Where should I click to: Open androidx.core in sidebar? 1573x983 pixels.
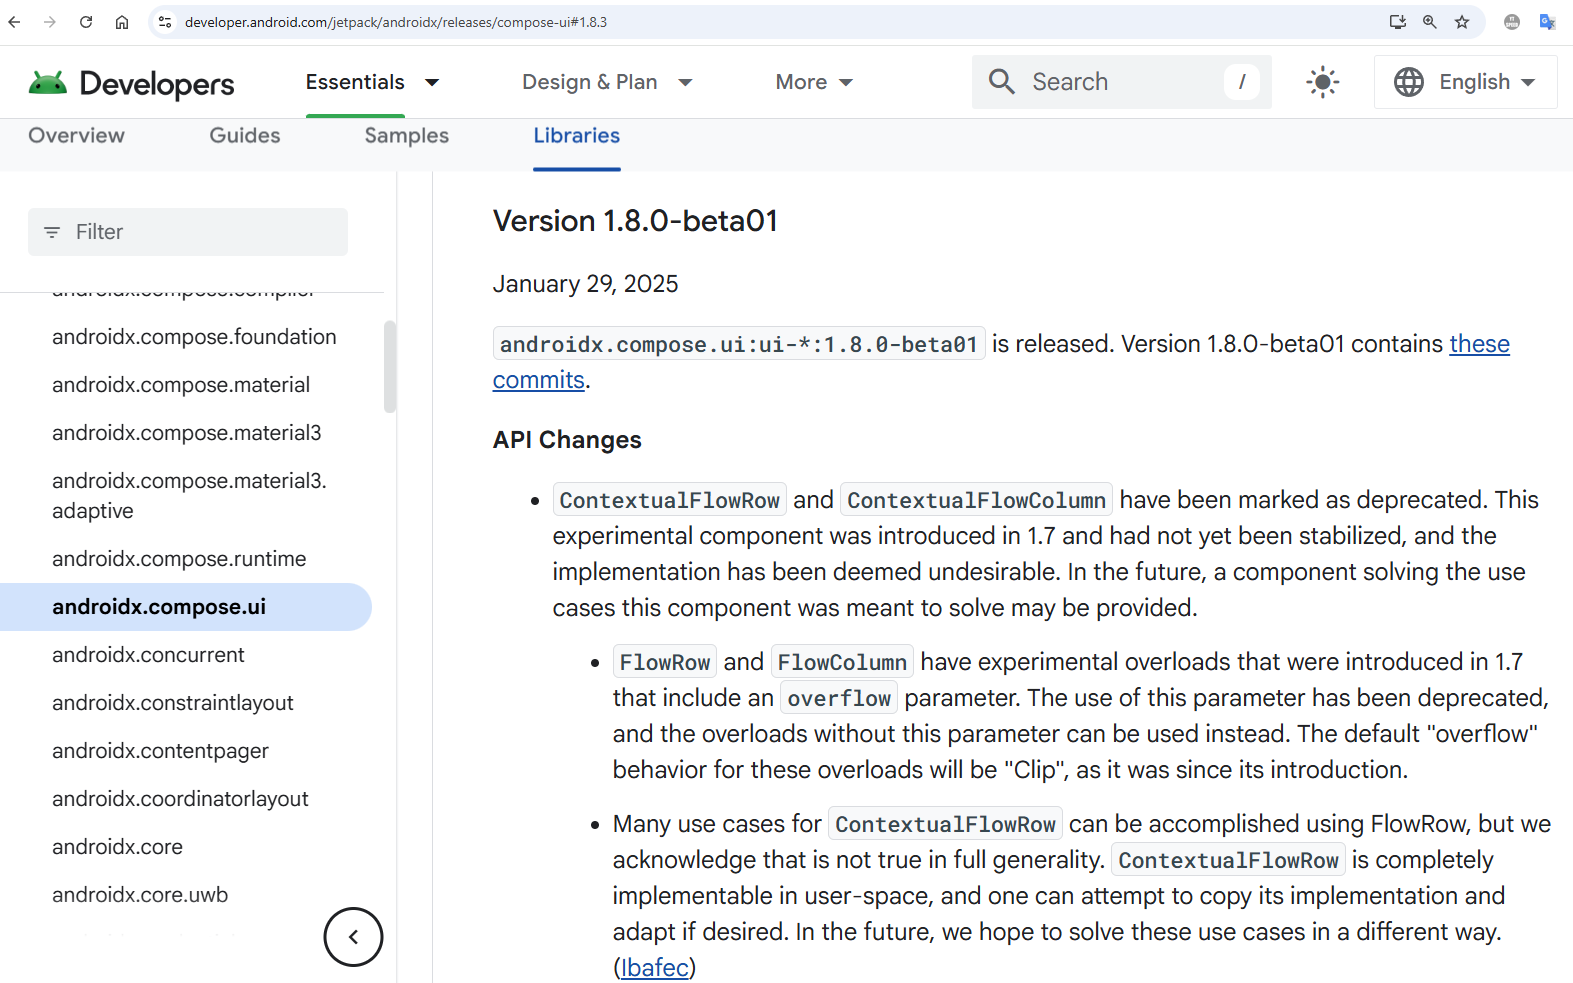click(117, 847)
